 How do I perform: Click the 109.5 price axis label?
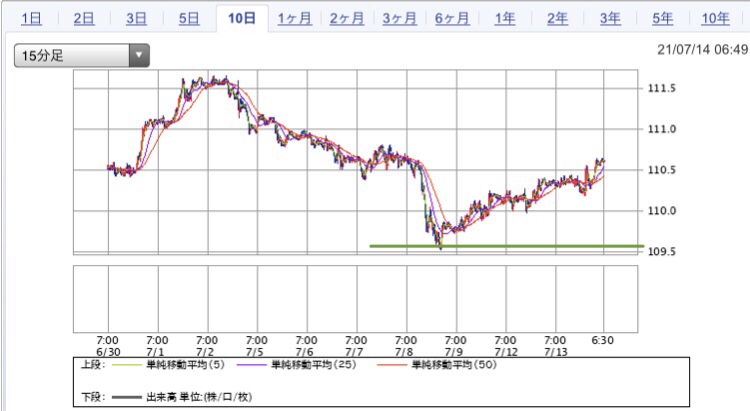tap(662, 252)
